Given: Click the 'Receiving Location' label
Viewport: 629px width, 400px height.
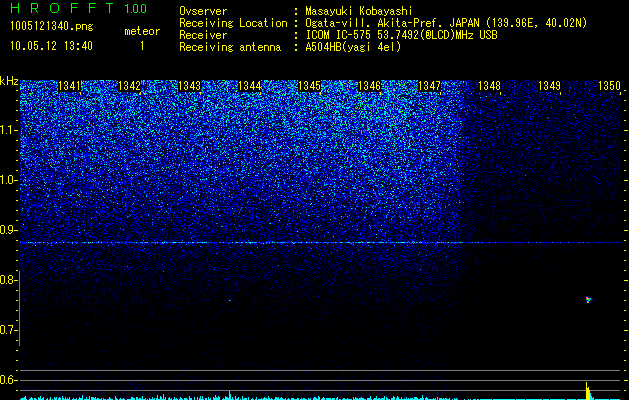Looking at the screenshot, I should click(x=233, y=23).
